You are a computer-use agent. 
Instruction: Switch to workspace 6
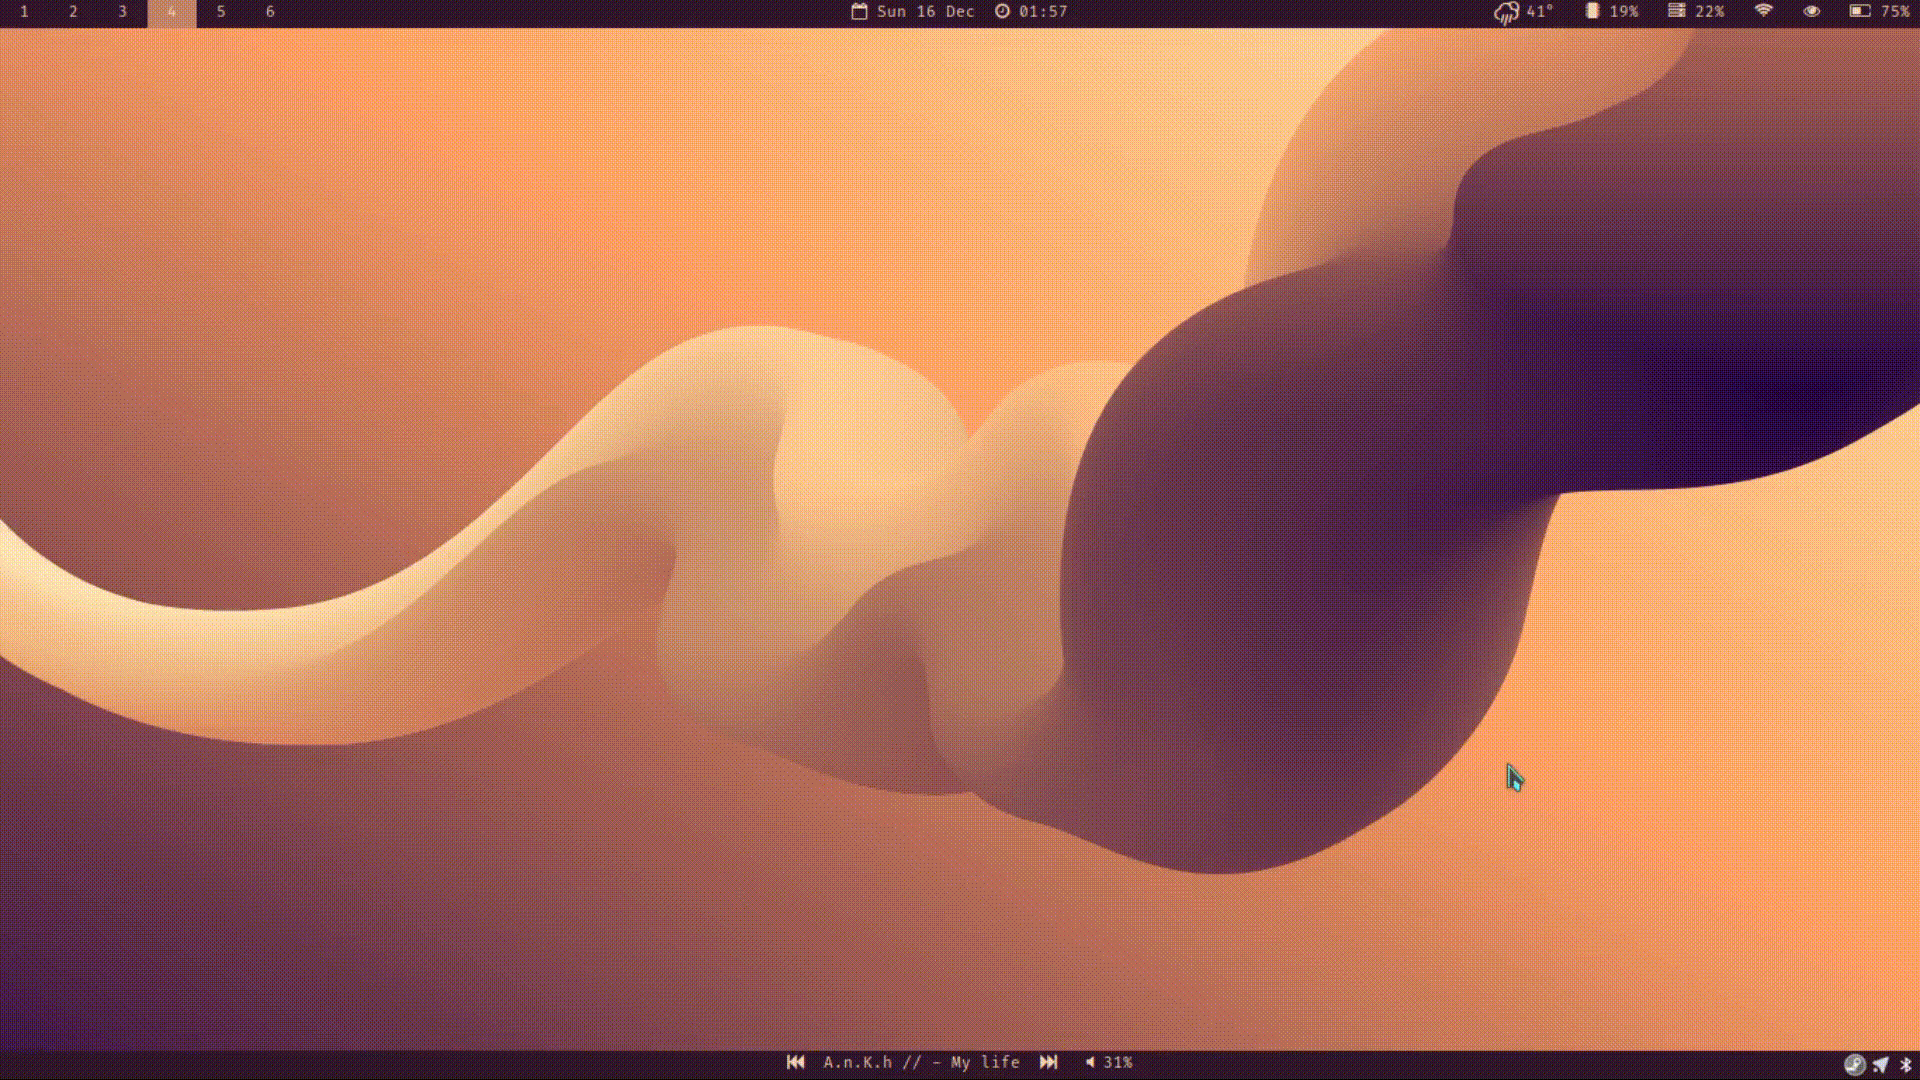[x=270, y=12]
